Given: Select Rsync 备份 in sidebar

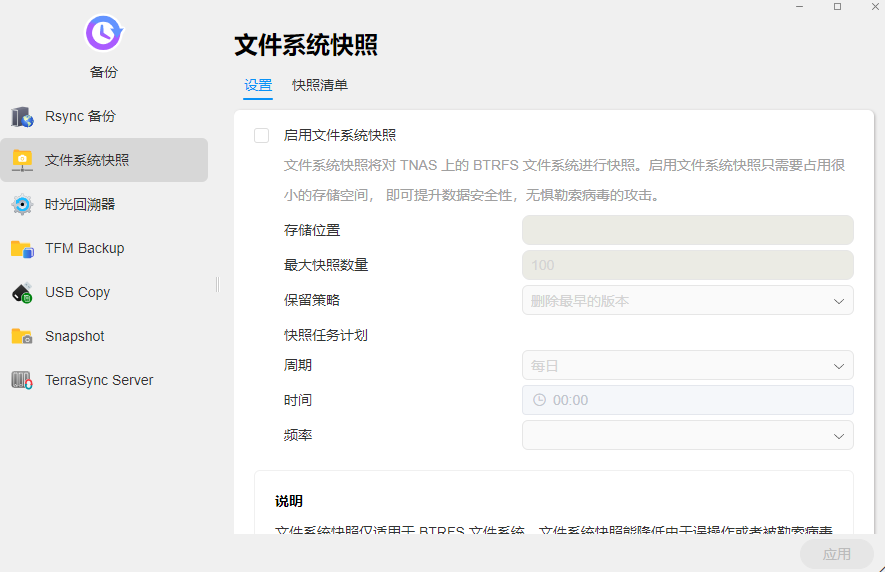Looking at the screenshot, I should (x=80, y=116).
